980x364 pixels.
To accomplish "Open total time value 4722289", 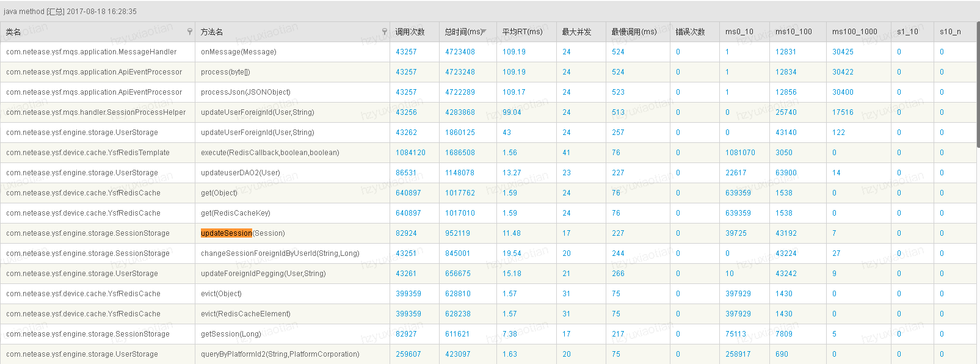I will [x=459, y=92].
